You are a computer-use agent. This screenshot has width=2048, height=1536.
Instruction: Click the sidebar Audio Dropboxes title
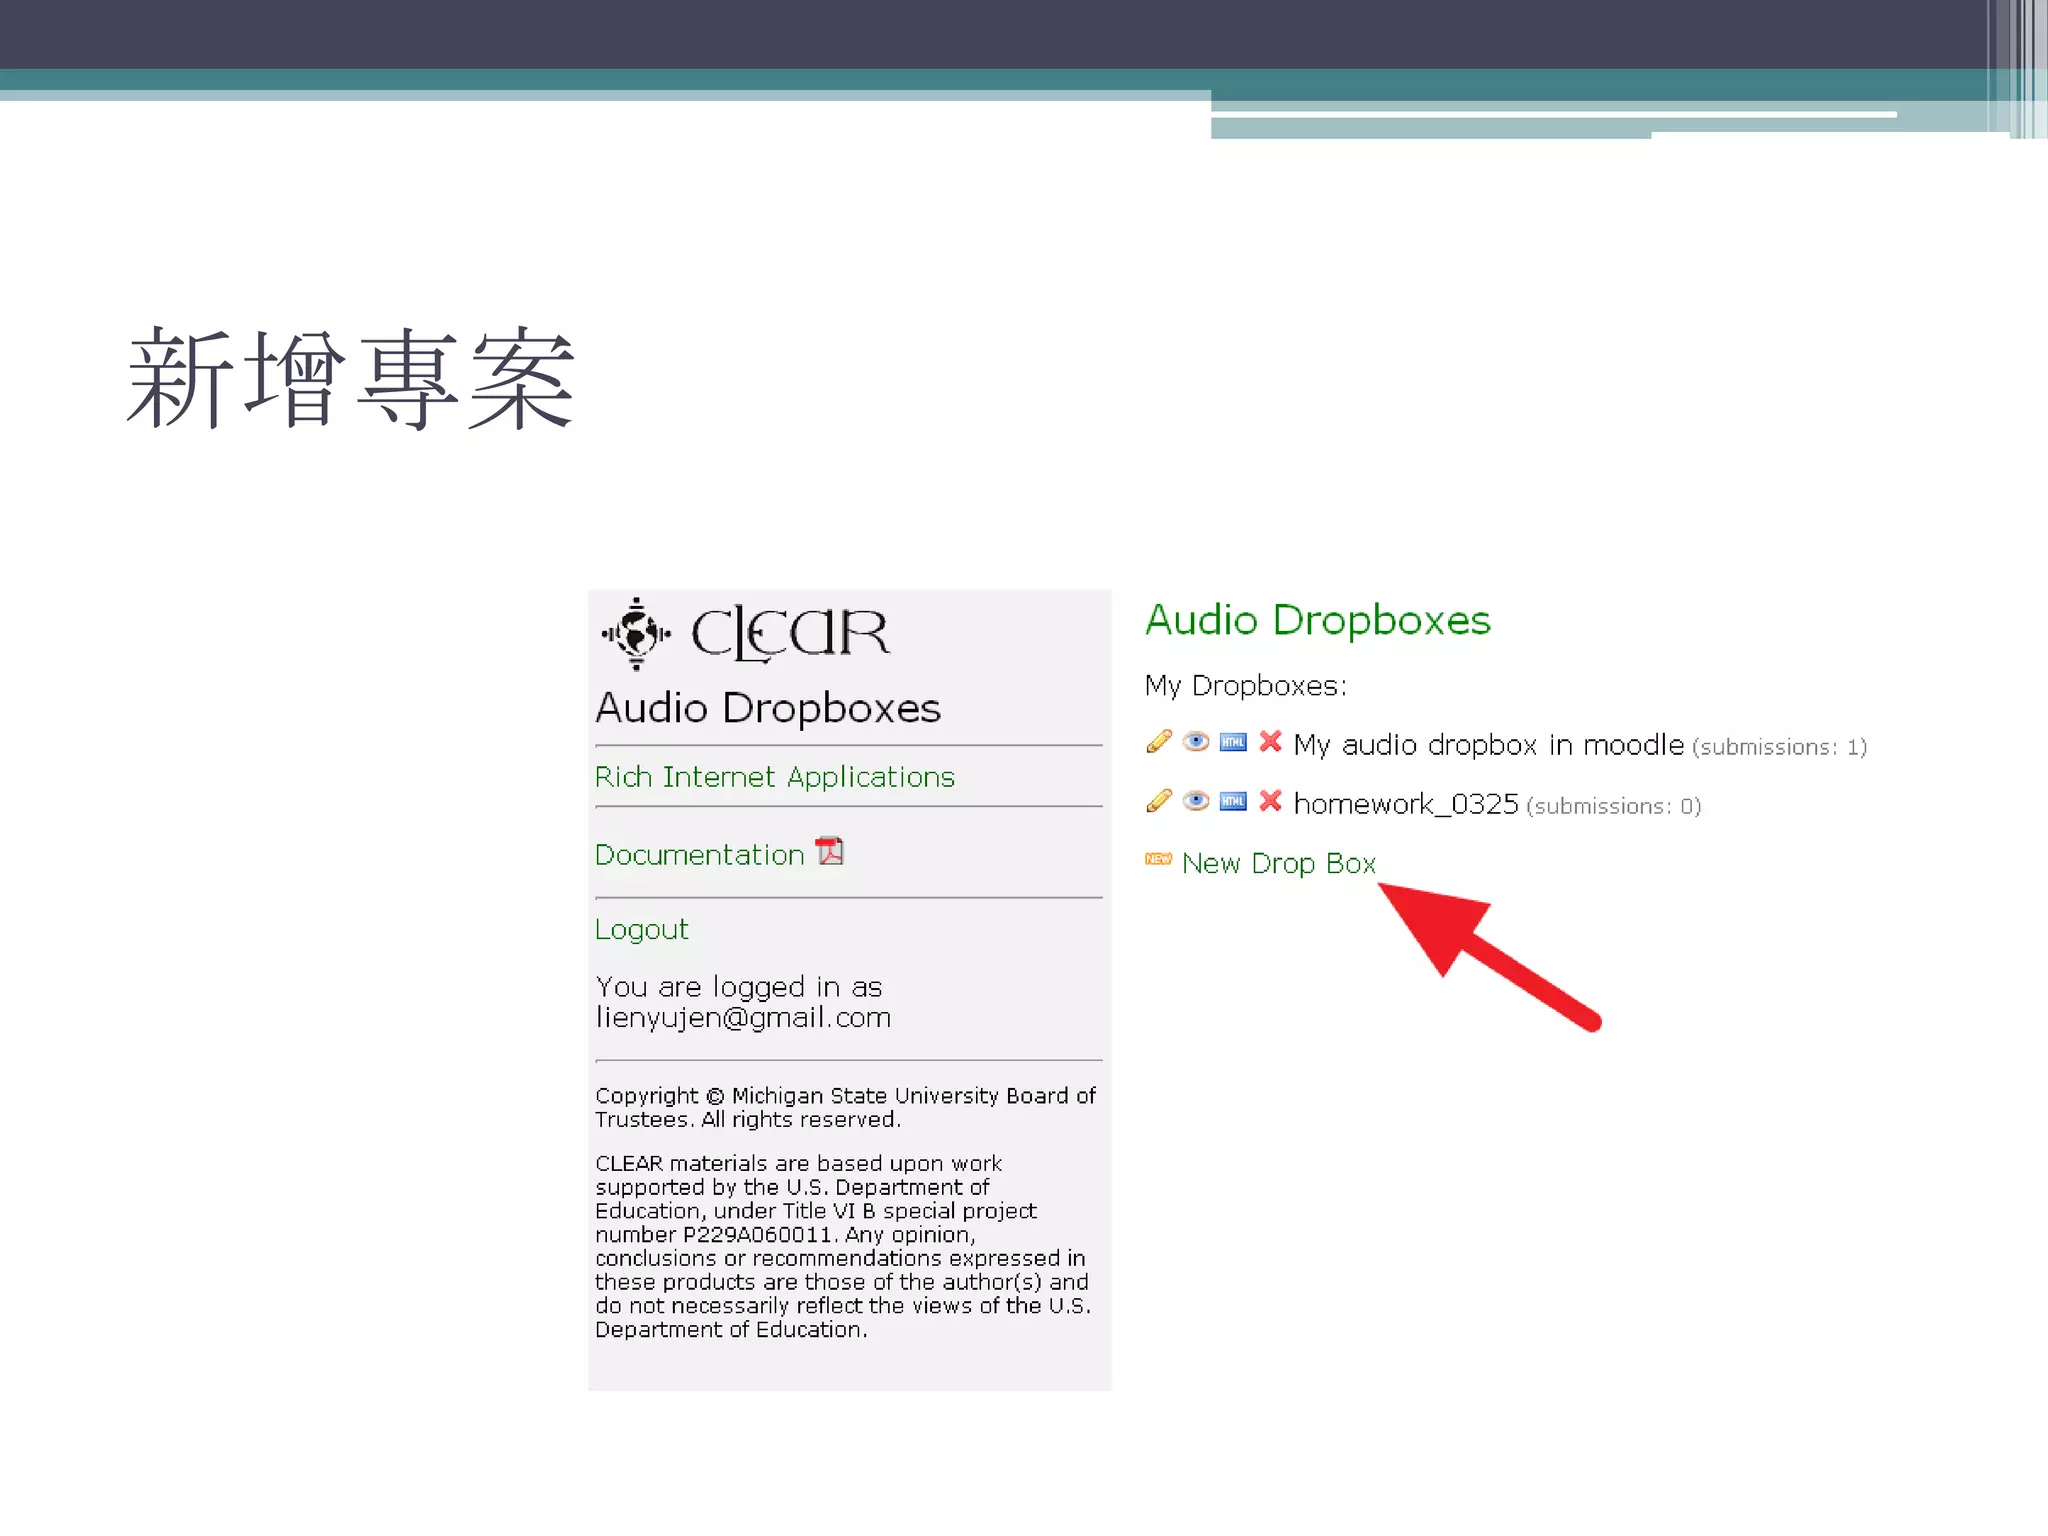coord(768,708)
